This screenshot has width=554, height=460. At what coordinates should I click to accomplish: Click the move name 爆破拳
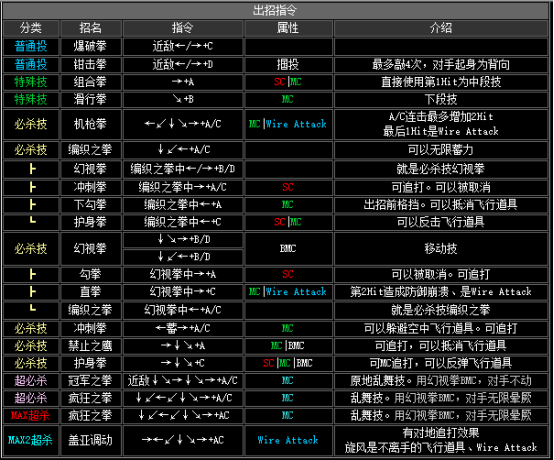point(90,46)
